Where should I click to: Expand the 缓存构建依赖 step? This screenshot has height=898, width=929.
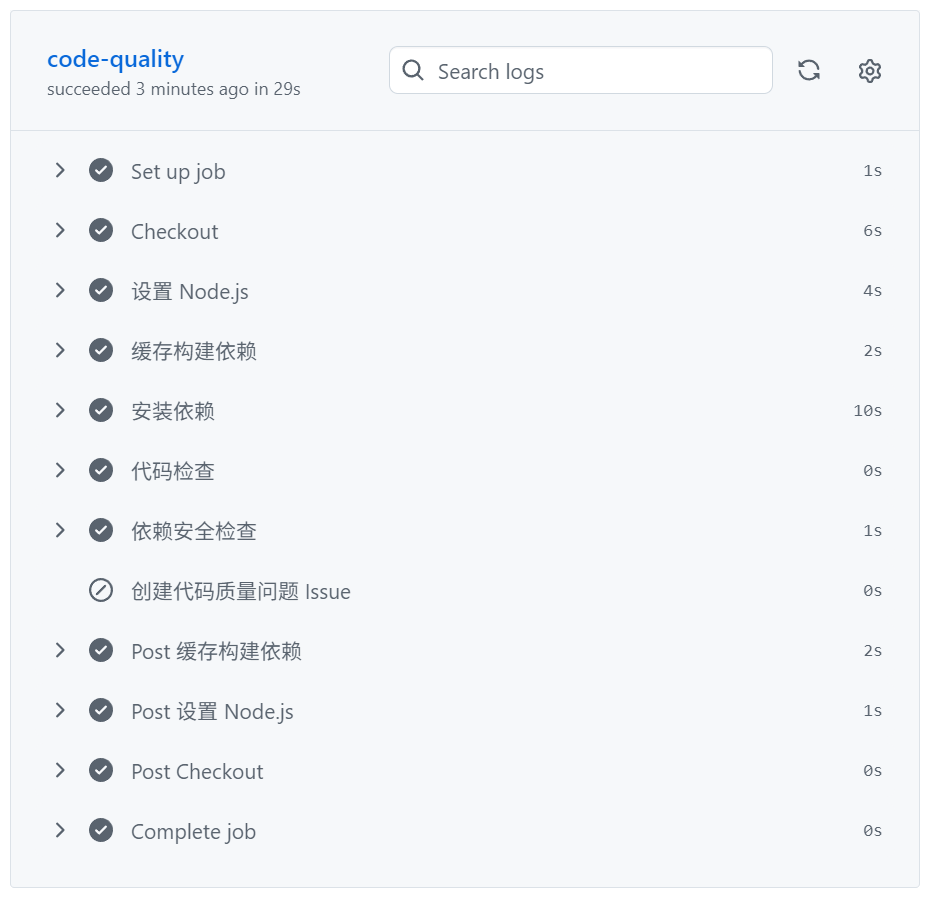60,350
